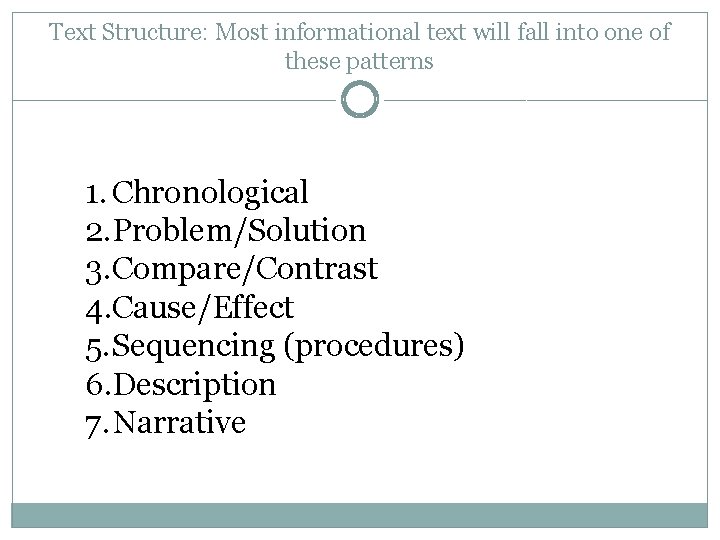Select the Cause/Effect list item
The image size is (720, 540).
(202, 308)
